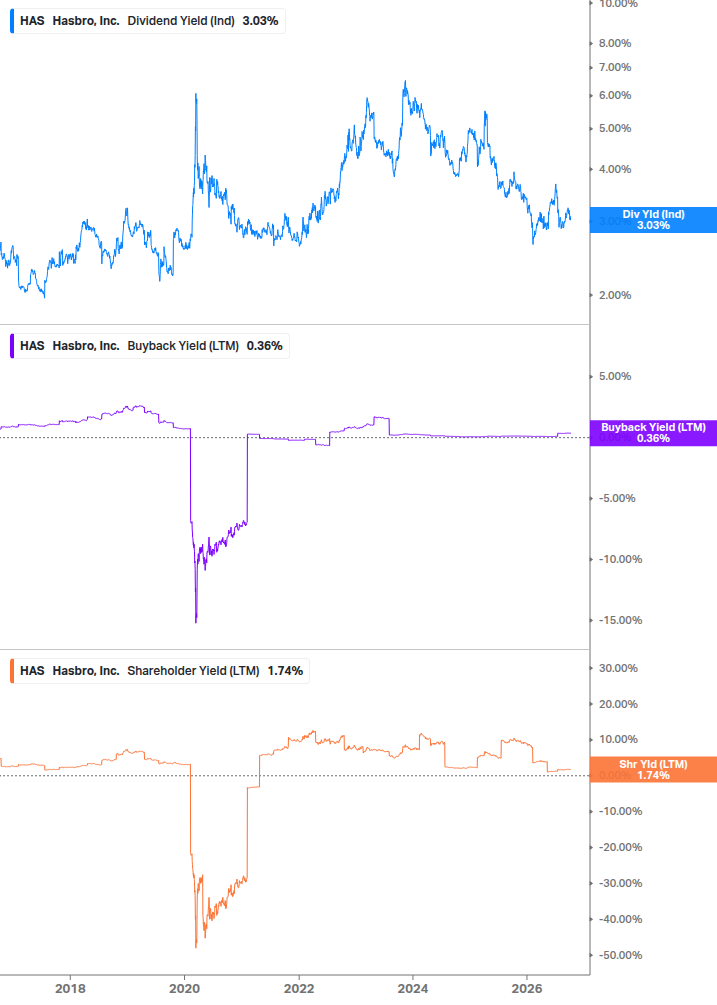Screen dimensions: 717x1005
Task: Click the Shareholder Yield (LTM) legend label
Action: (194, 671)
